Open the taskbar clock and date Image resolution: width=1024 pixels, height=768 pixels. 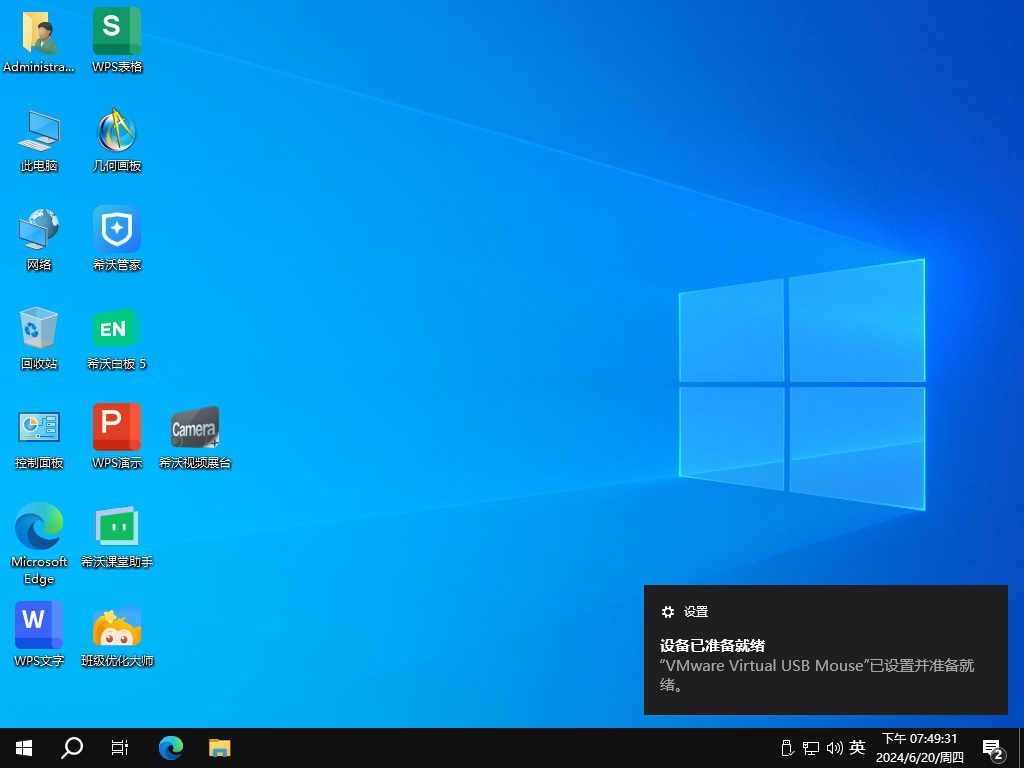coord(920,748)
